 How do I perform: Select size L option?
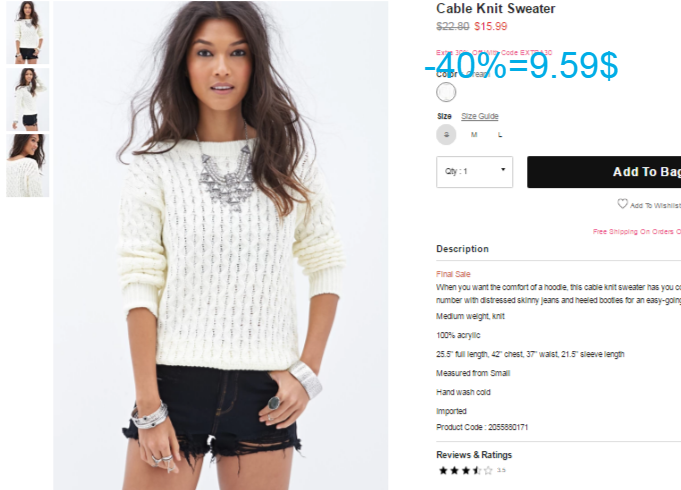click(500, 135)
